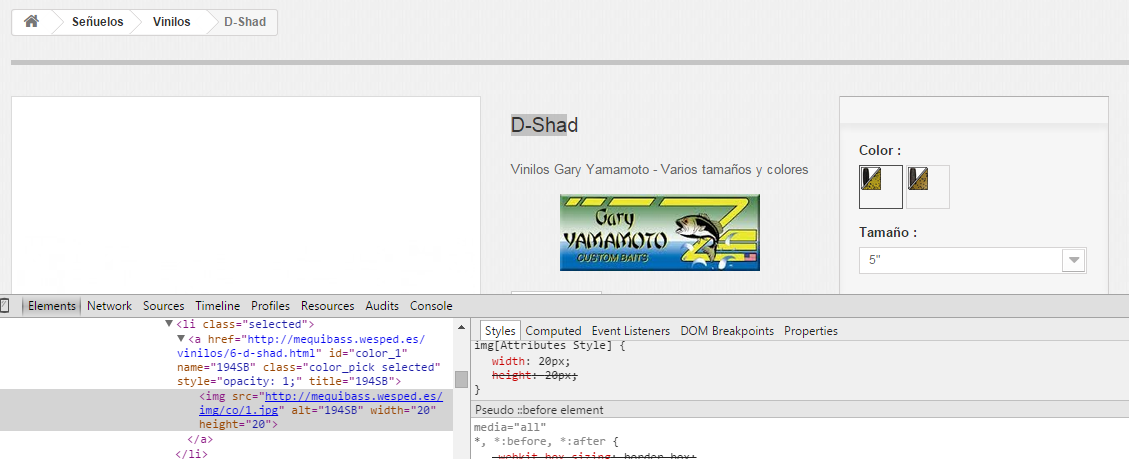Switch to the Network panel
Viewport: 1129px width, 459px height.
pos(109,306)
